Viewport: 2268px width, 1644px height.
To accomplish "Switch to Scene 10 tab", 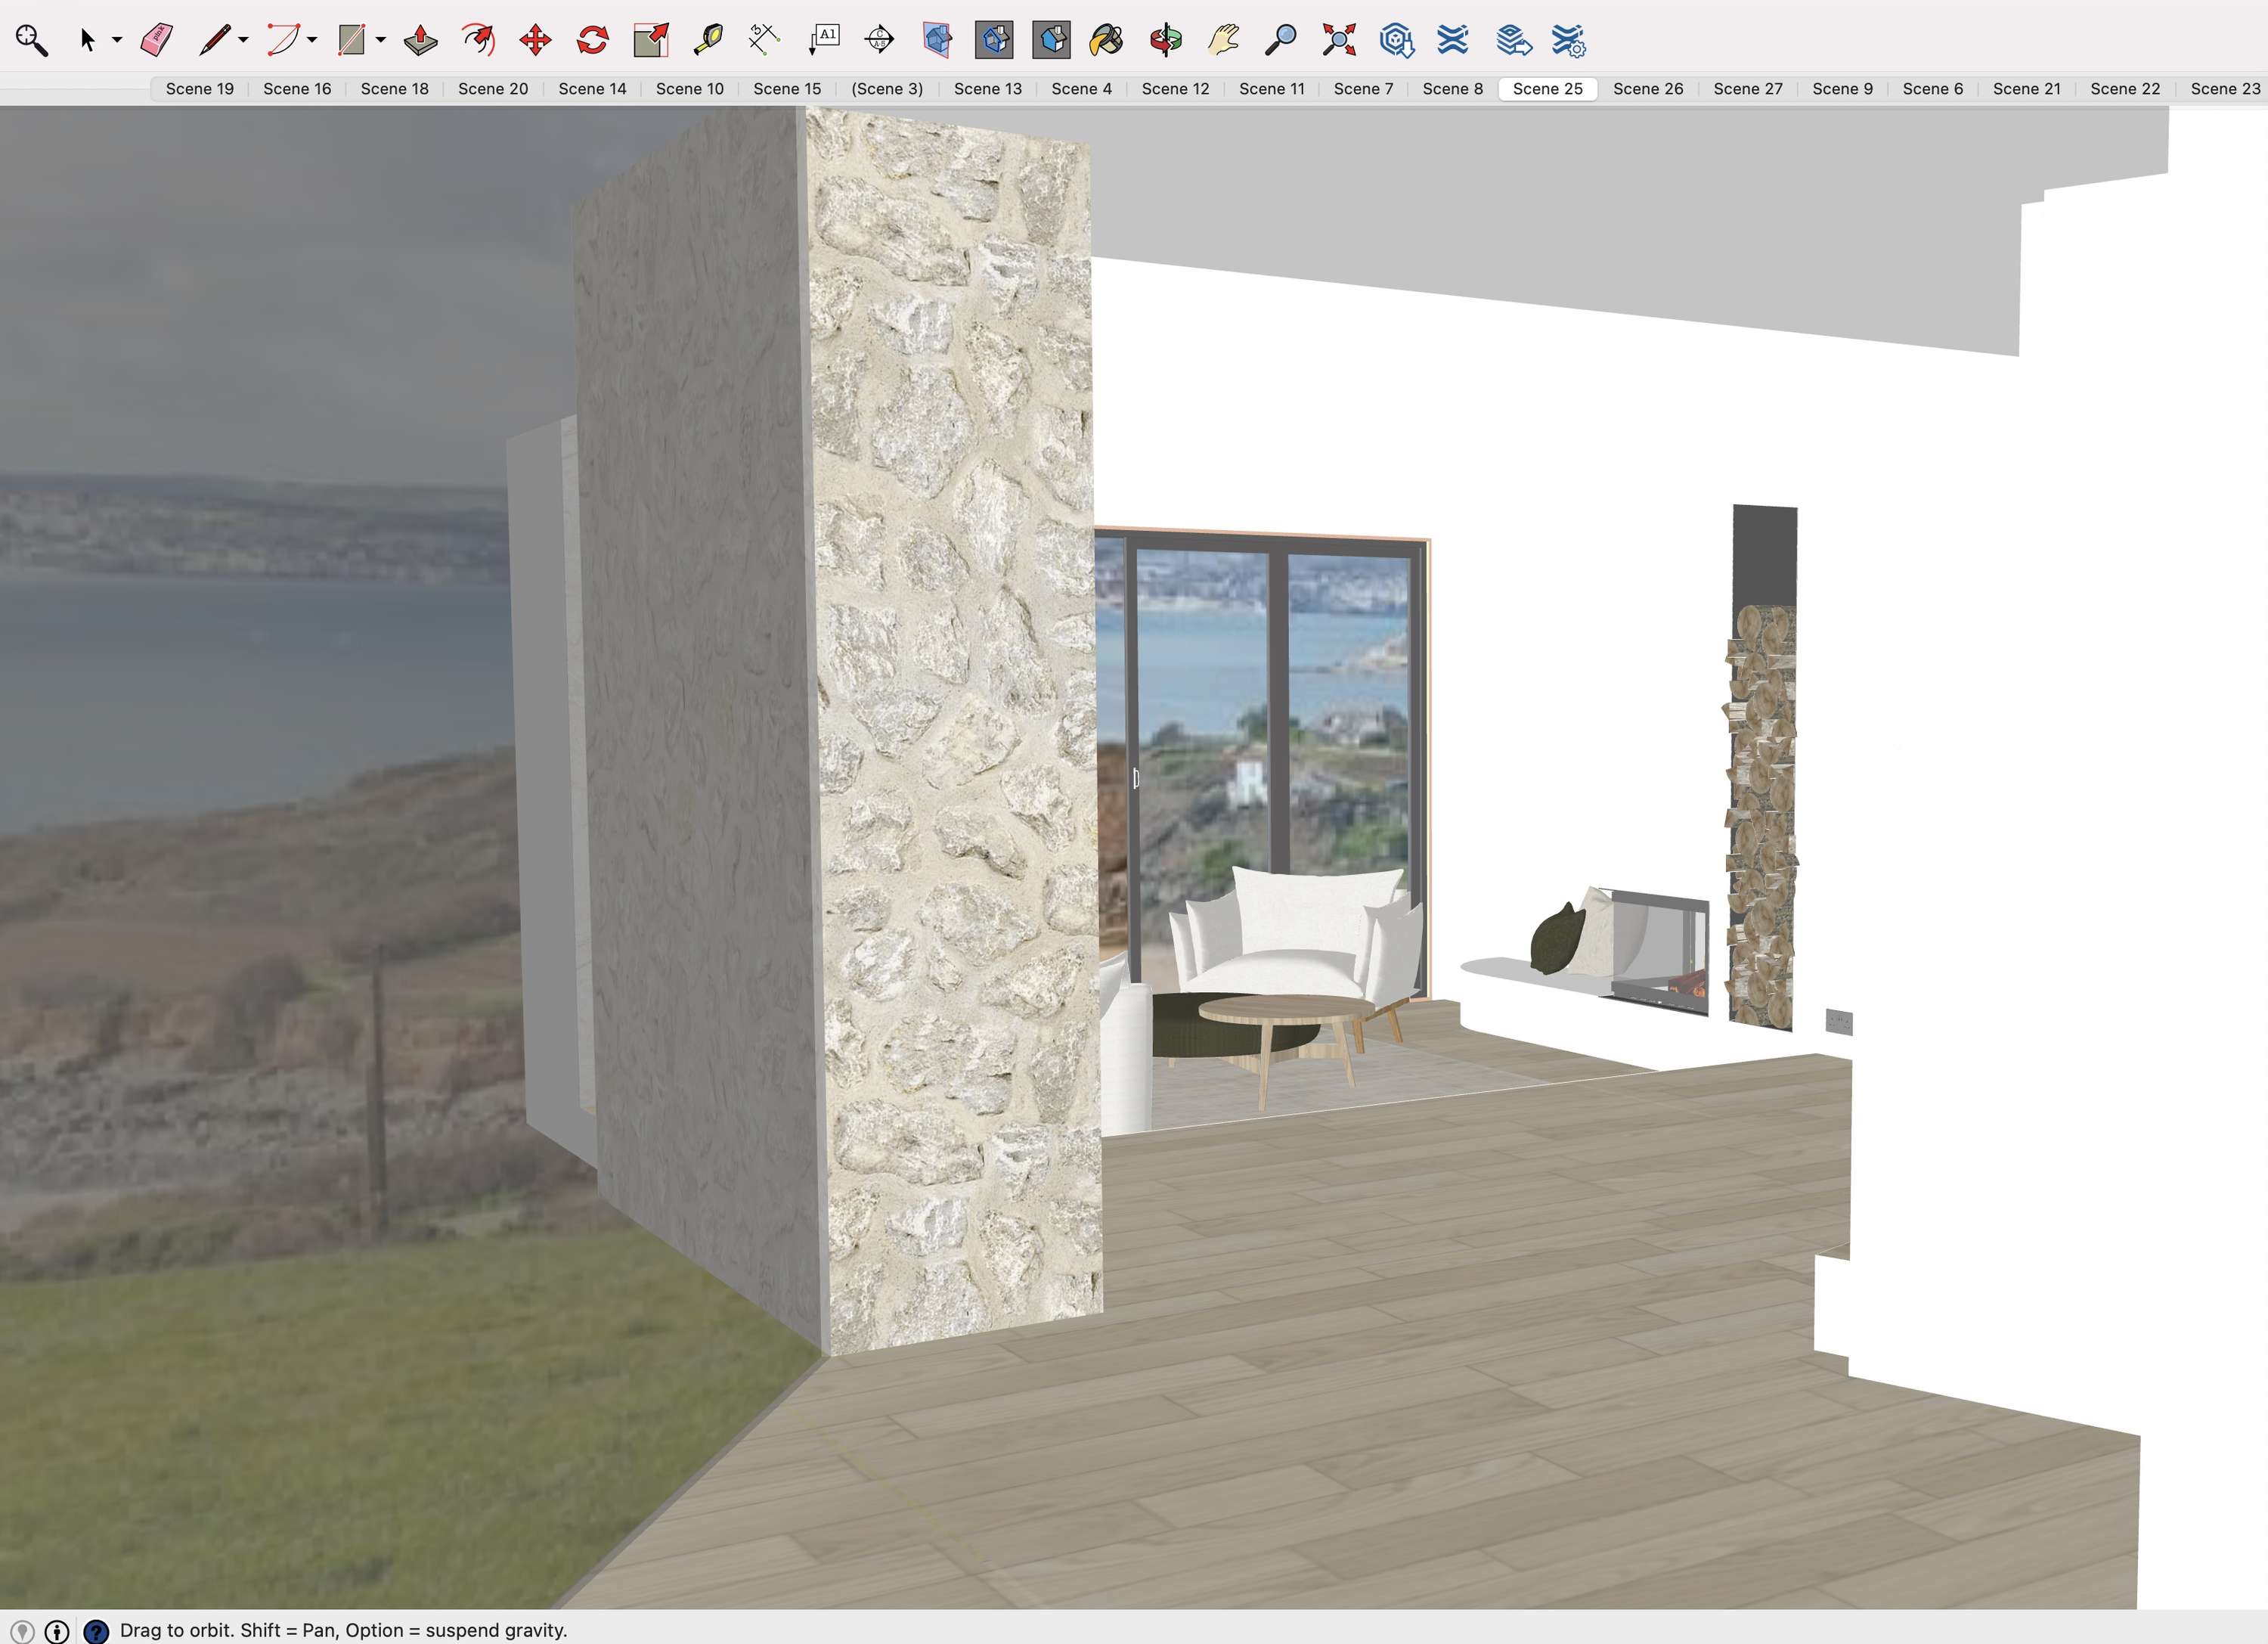I will point(690,89).
